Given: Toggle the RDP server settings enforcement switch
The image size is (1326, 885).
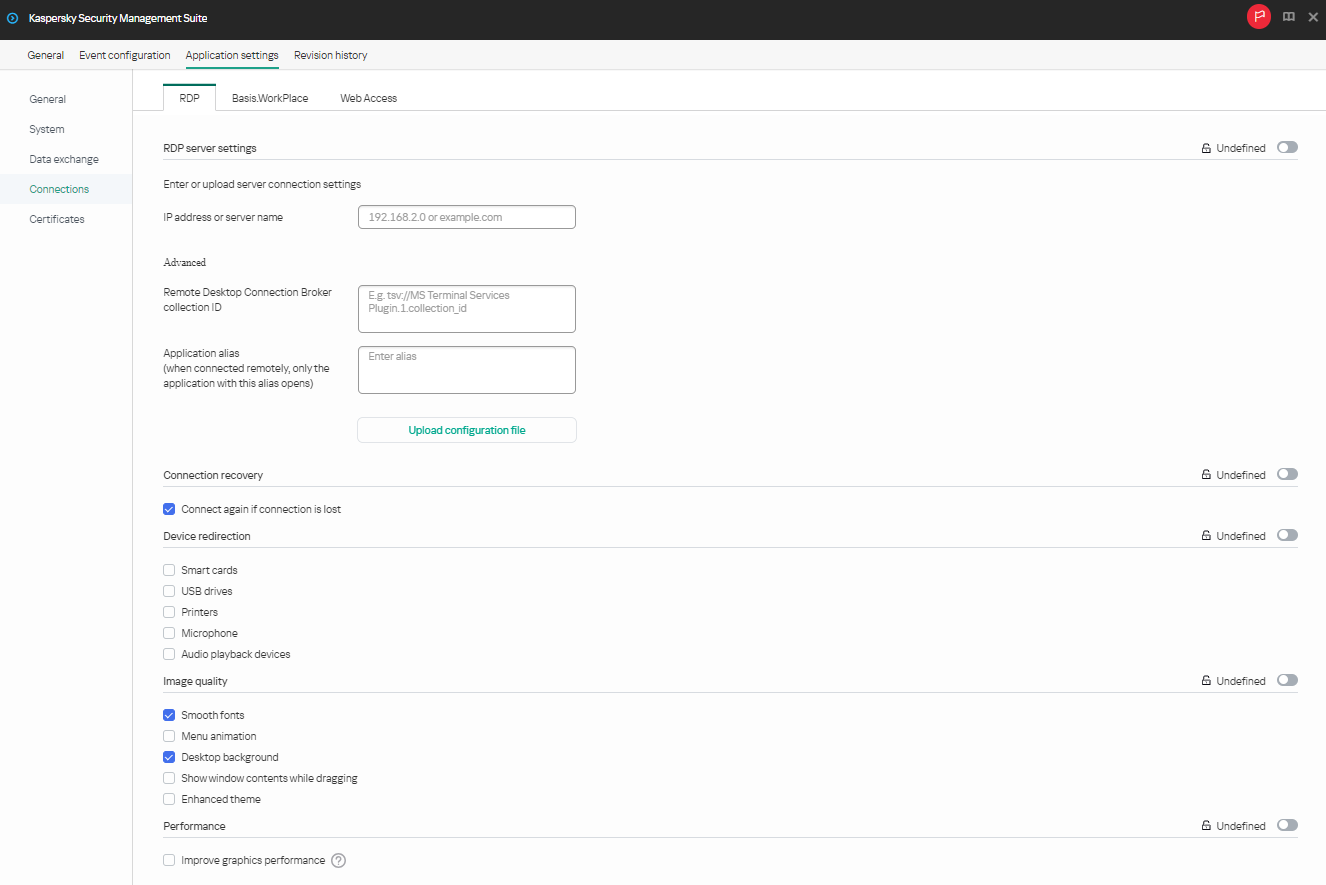Looking at the screenshot, I should (1287, 148).
